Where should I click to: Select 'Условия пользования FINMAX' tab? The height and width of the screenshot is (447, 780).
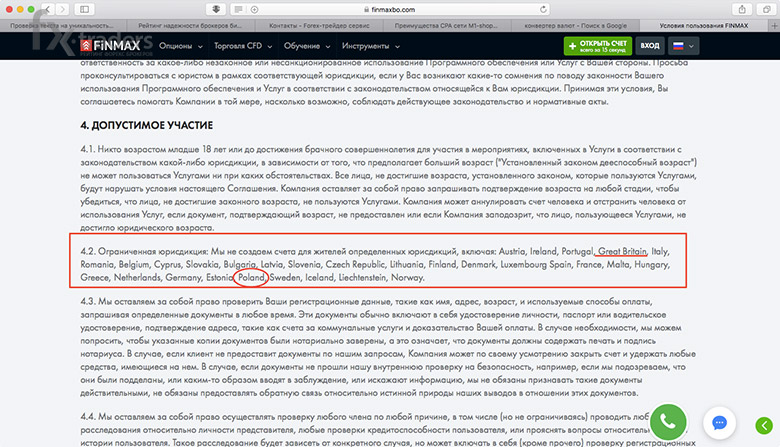pos(704,25)
